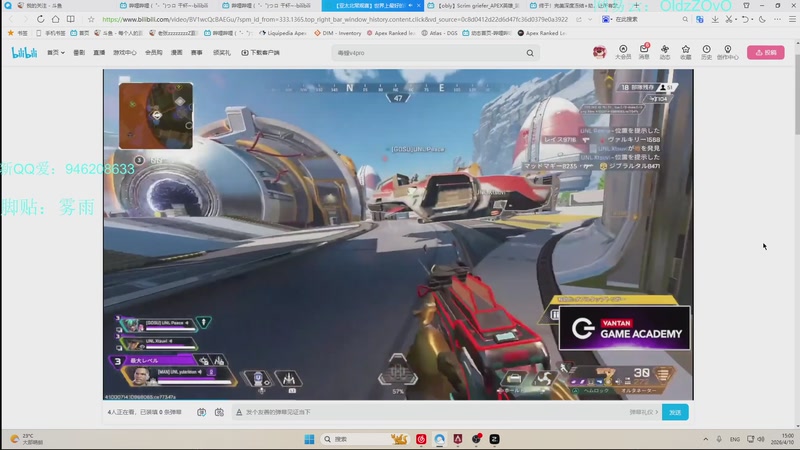Open 番剧 in bilibili navigation
This screenshot has height=450, width=800.
click(x=79, y=53)
